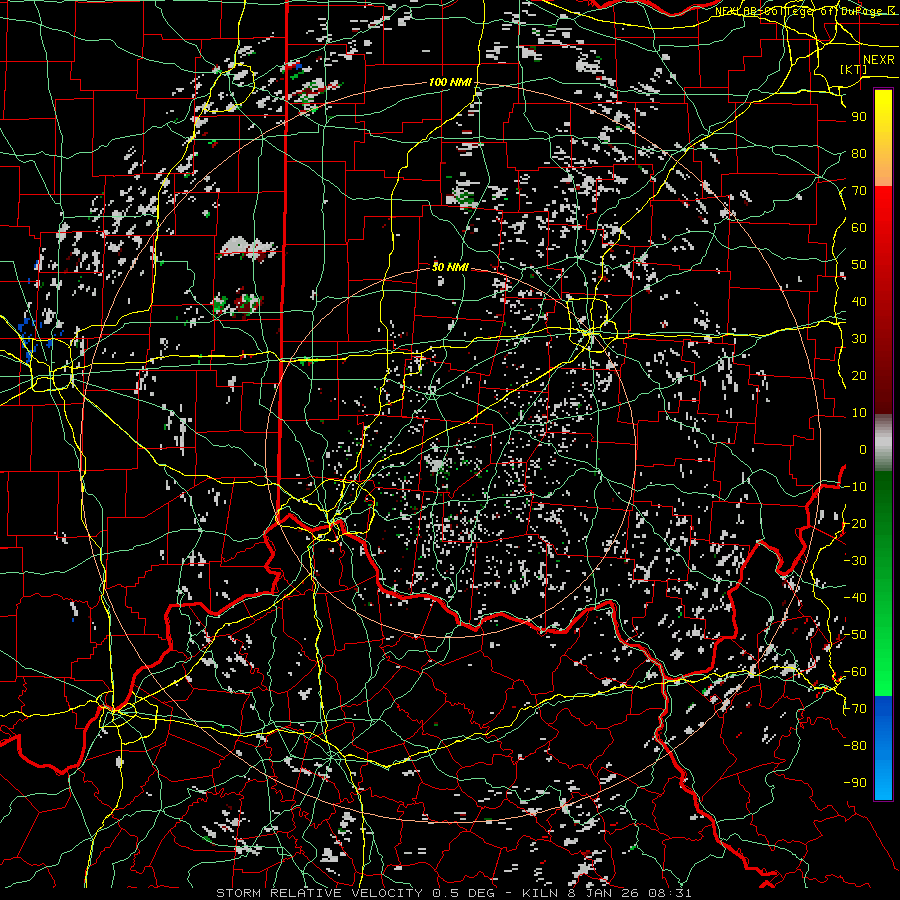Click the 30 value on the velocity scale

coord(859,339)
